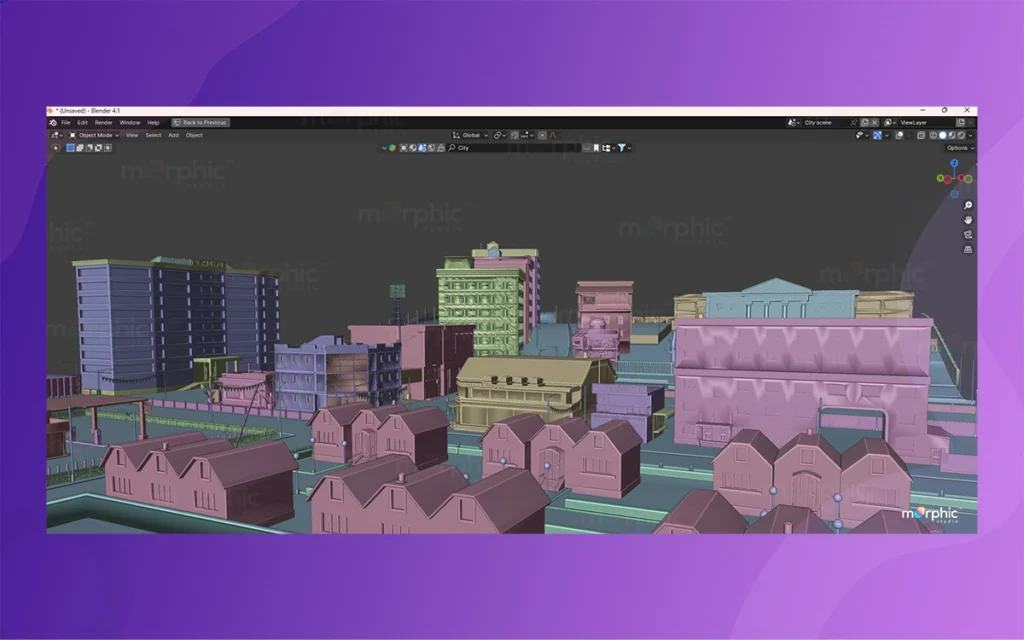Viewport: 1024px width, 640px height.
Task: Toggle X-ray mode
Action: (x=921, y=135)
